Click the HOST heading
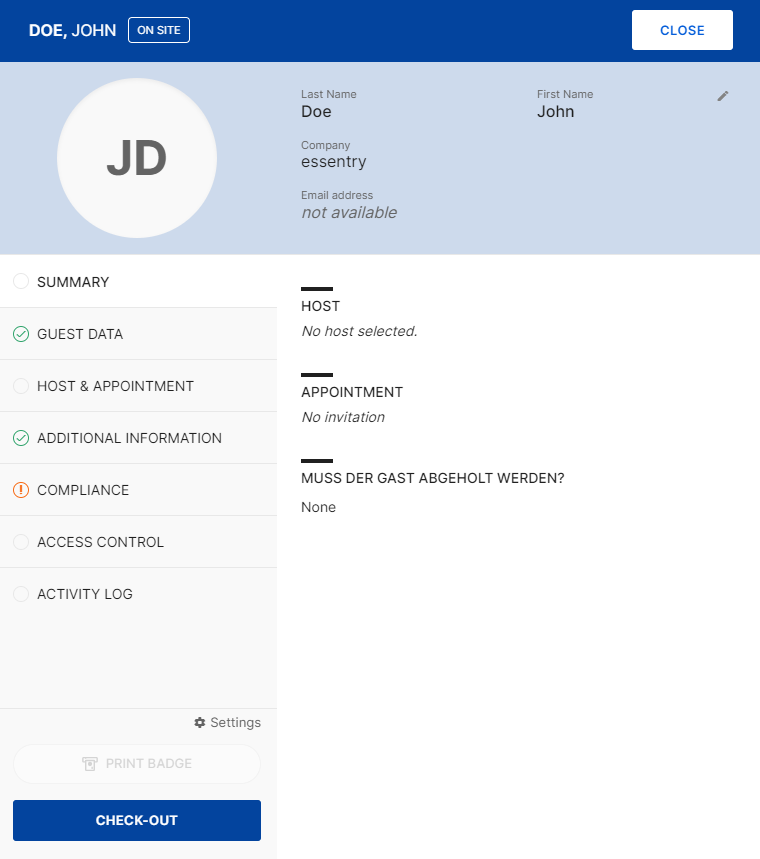 click(x=321, y=306)
